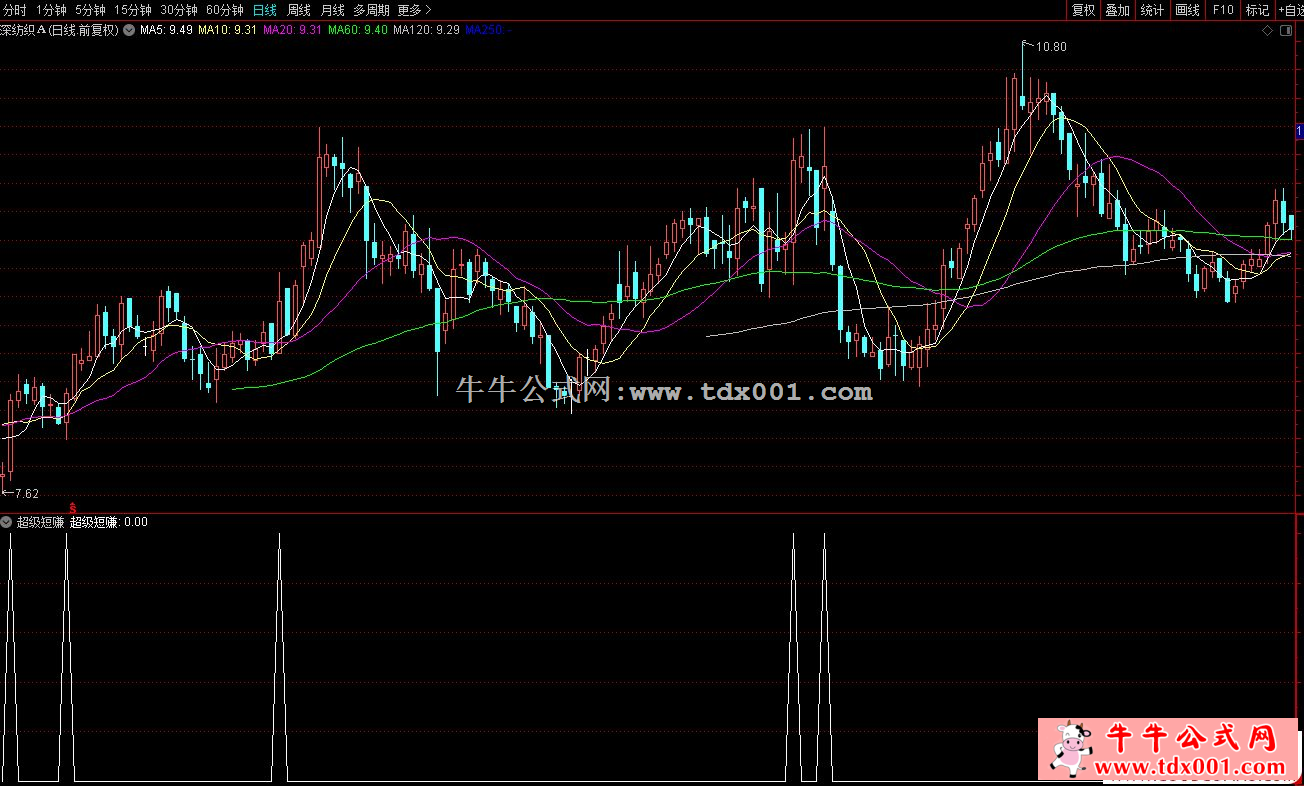Expand the 超级短赚 sub-indicator dropdown arrow
Viewport: 1304px width, 786px height.
[8, 522]
